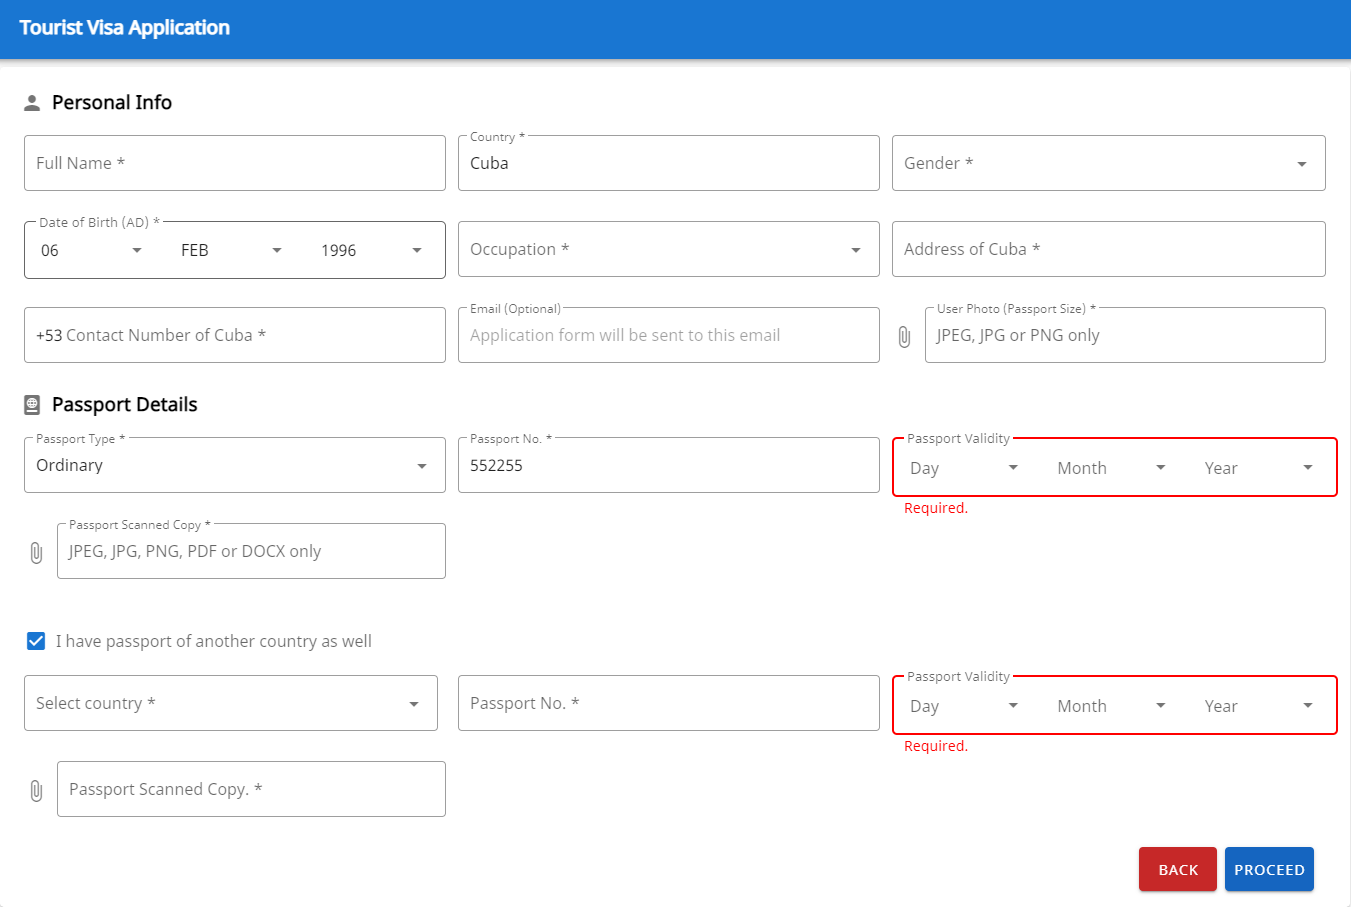
Task: Open the Select country dropdown
Action: click(231, 703)
